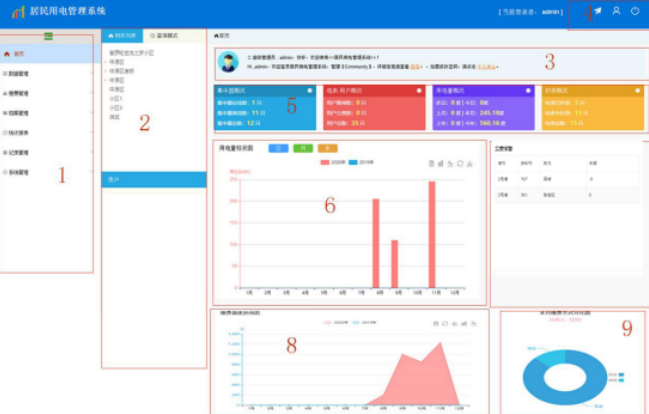Toggle white dot on blue 集中器概况 card
Image resolution: width=649 pixels, height=414 pixels.
(310, 90)
